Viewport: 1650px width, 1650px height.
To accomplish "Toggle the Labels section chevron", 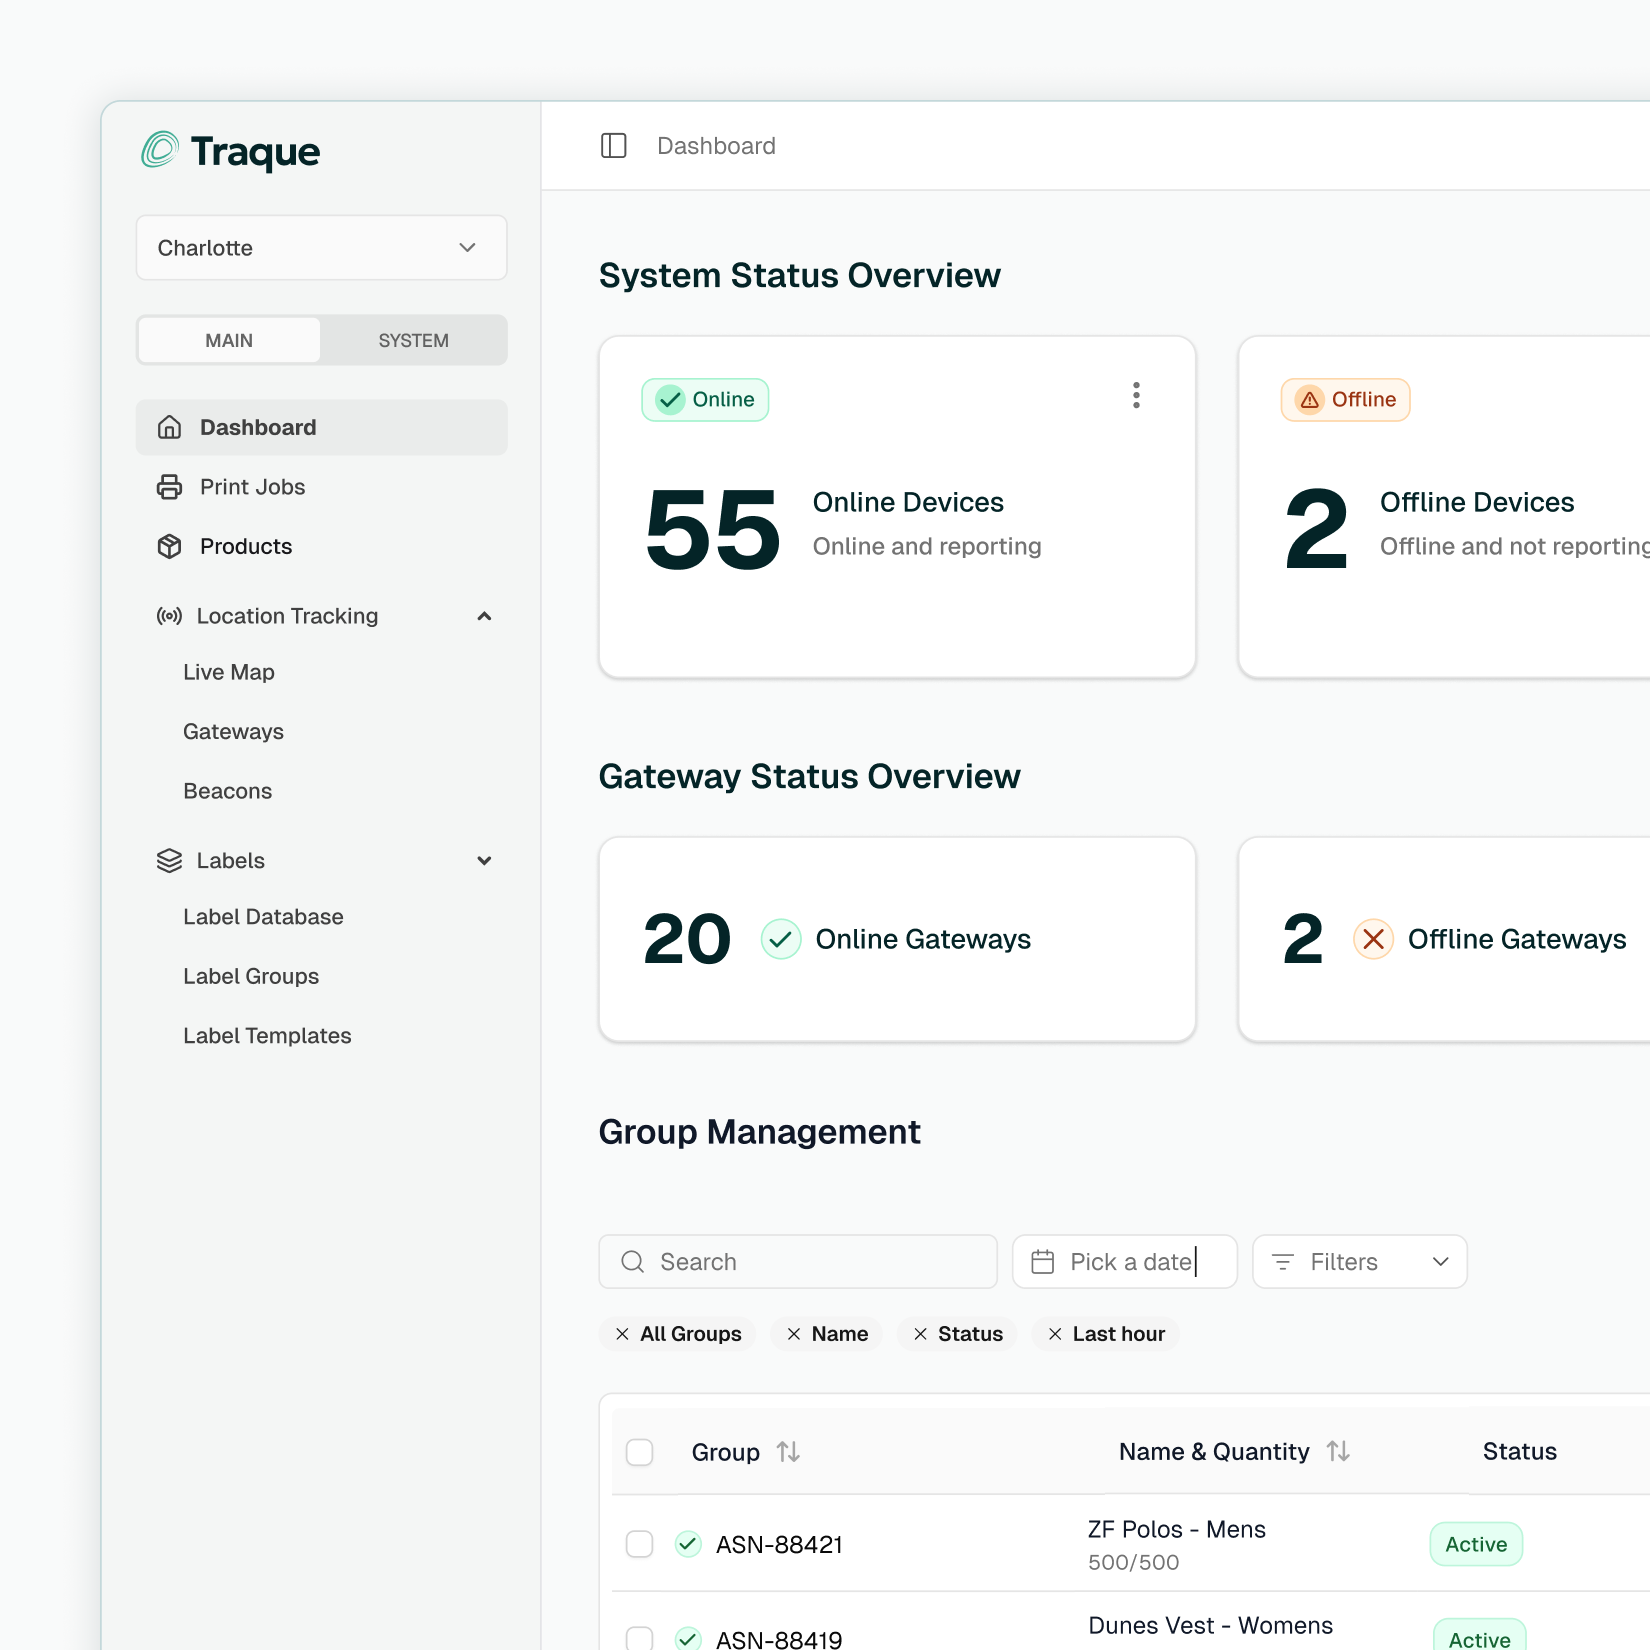I will 484,861.
